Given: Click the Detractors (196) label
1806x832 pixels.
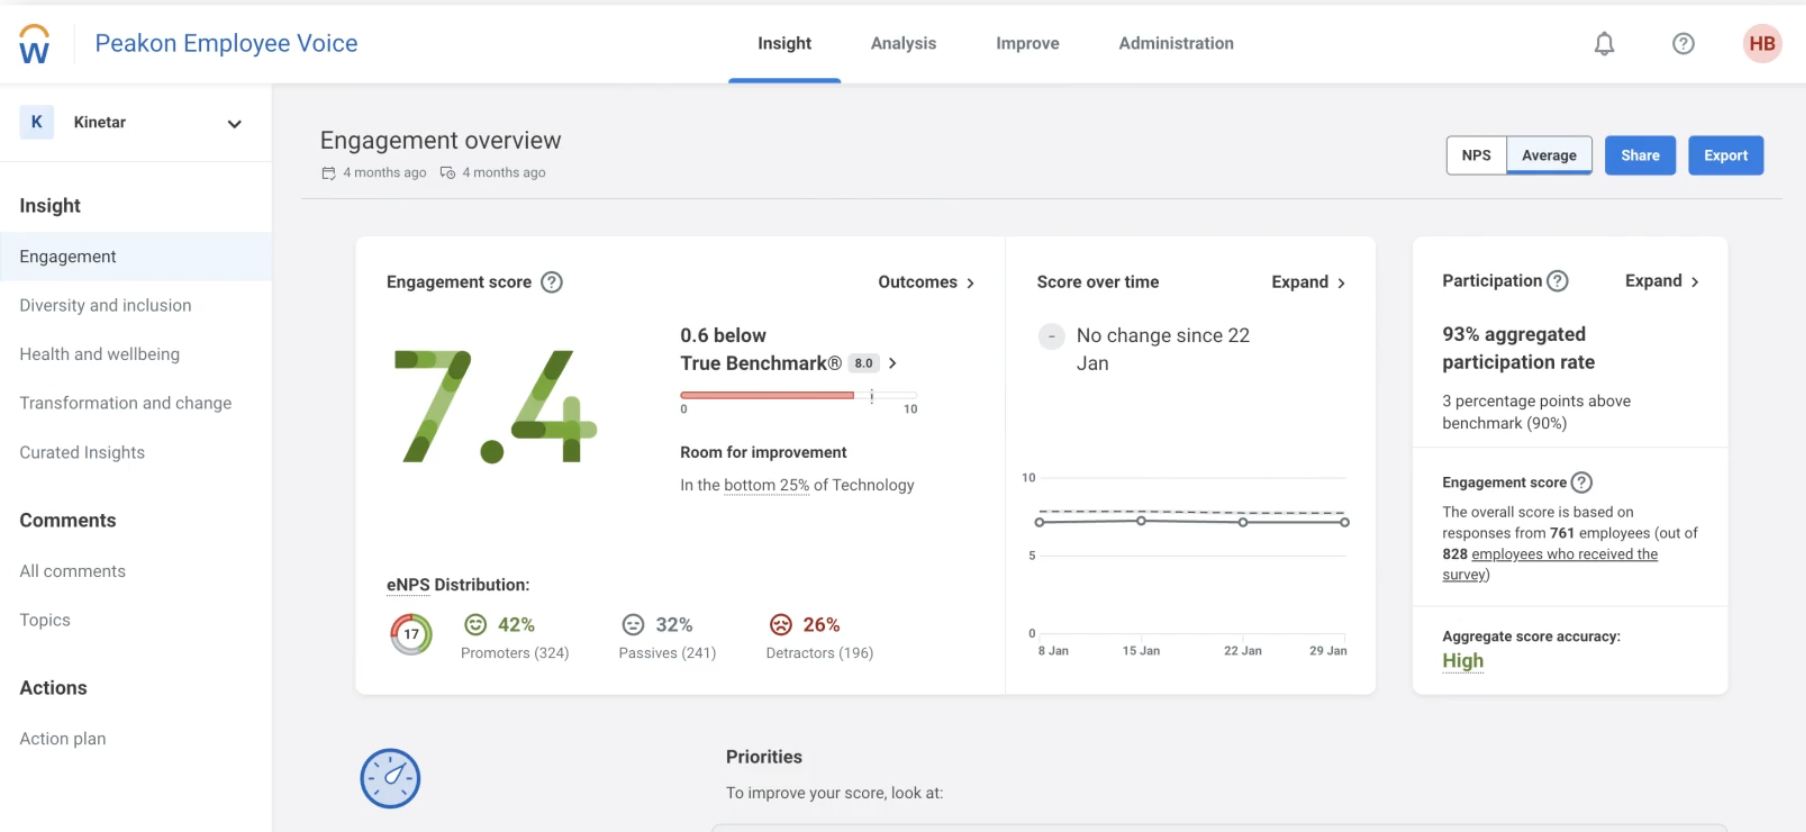Looking at the screenshot, I should [819, 653].
